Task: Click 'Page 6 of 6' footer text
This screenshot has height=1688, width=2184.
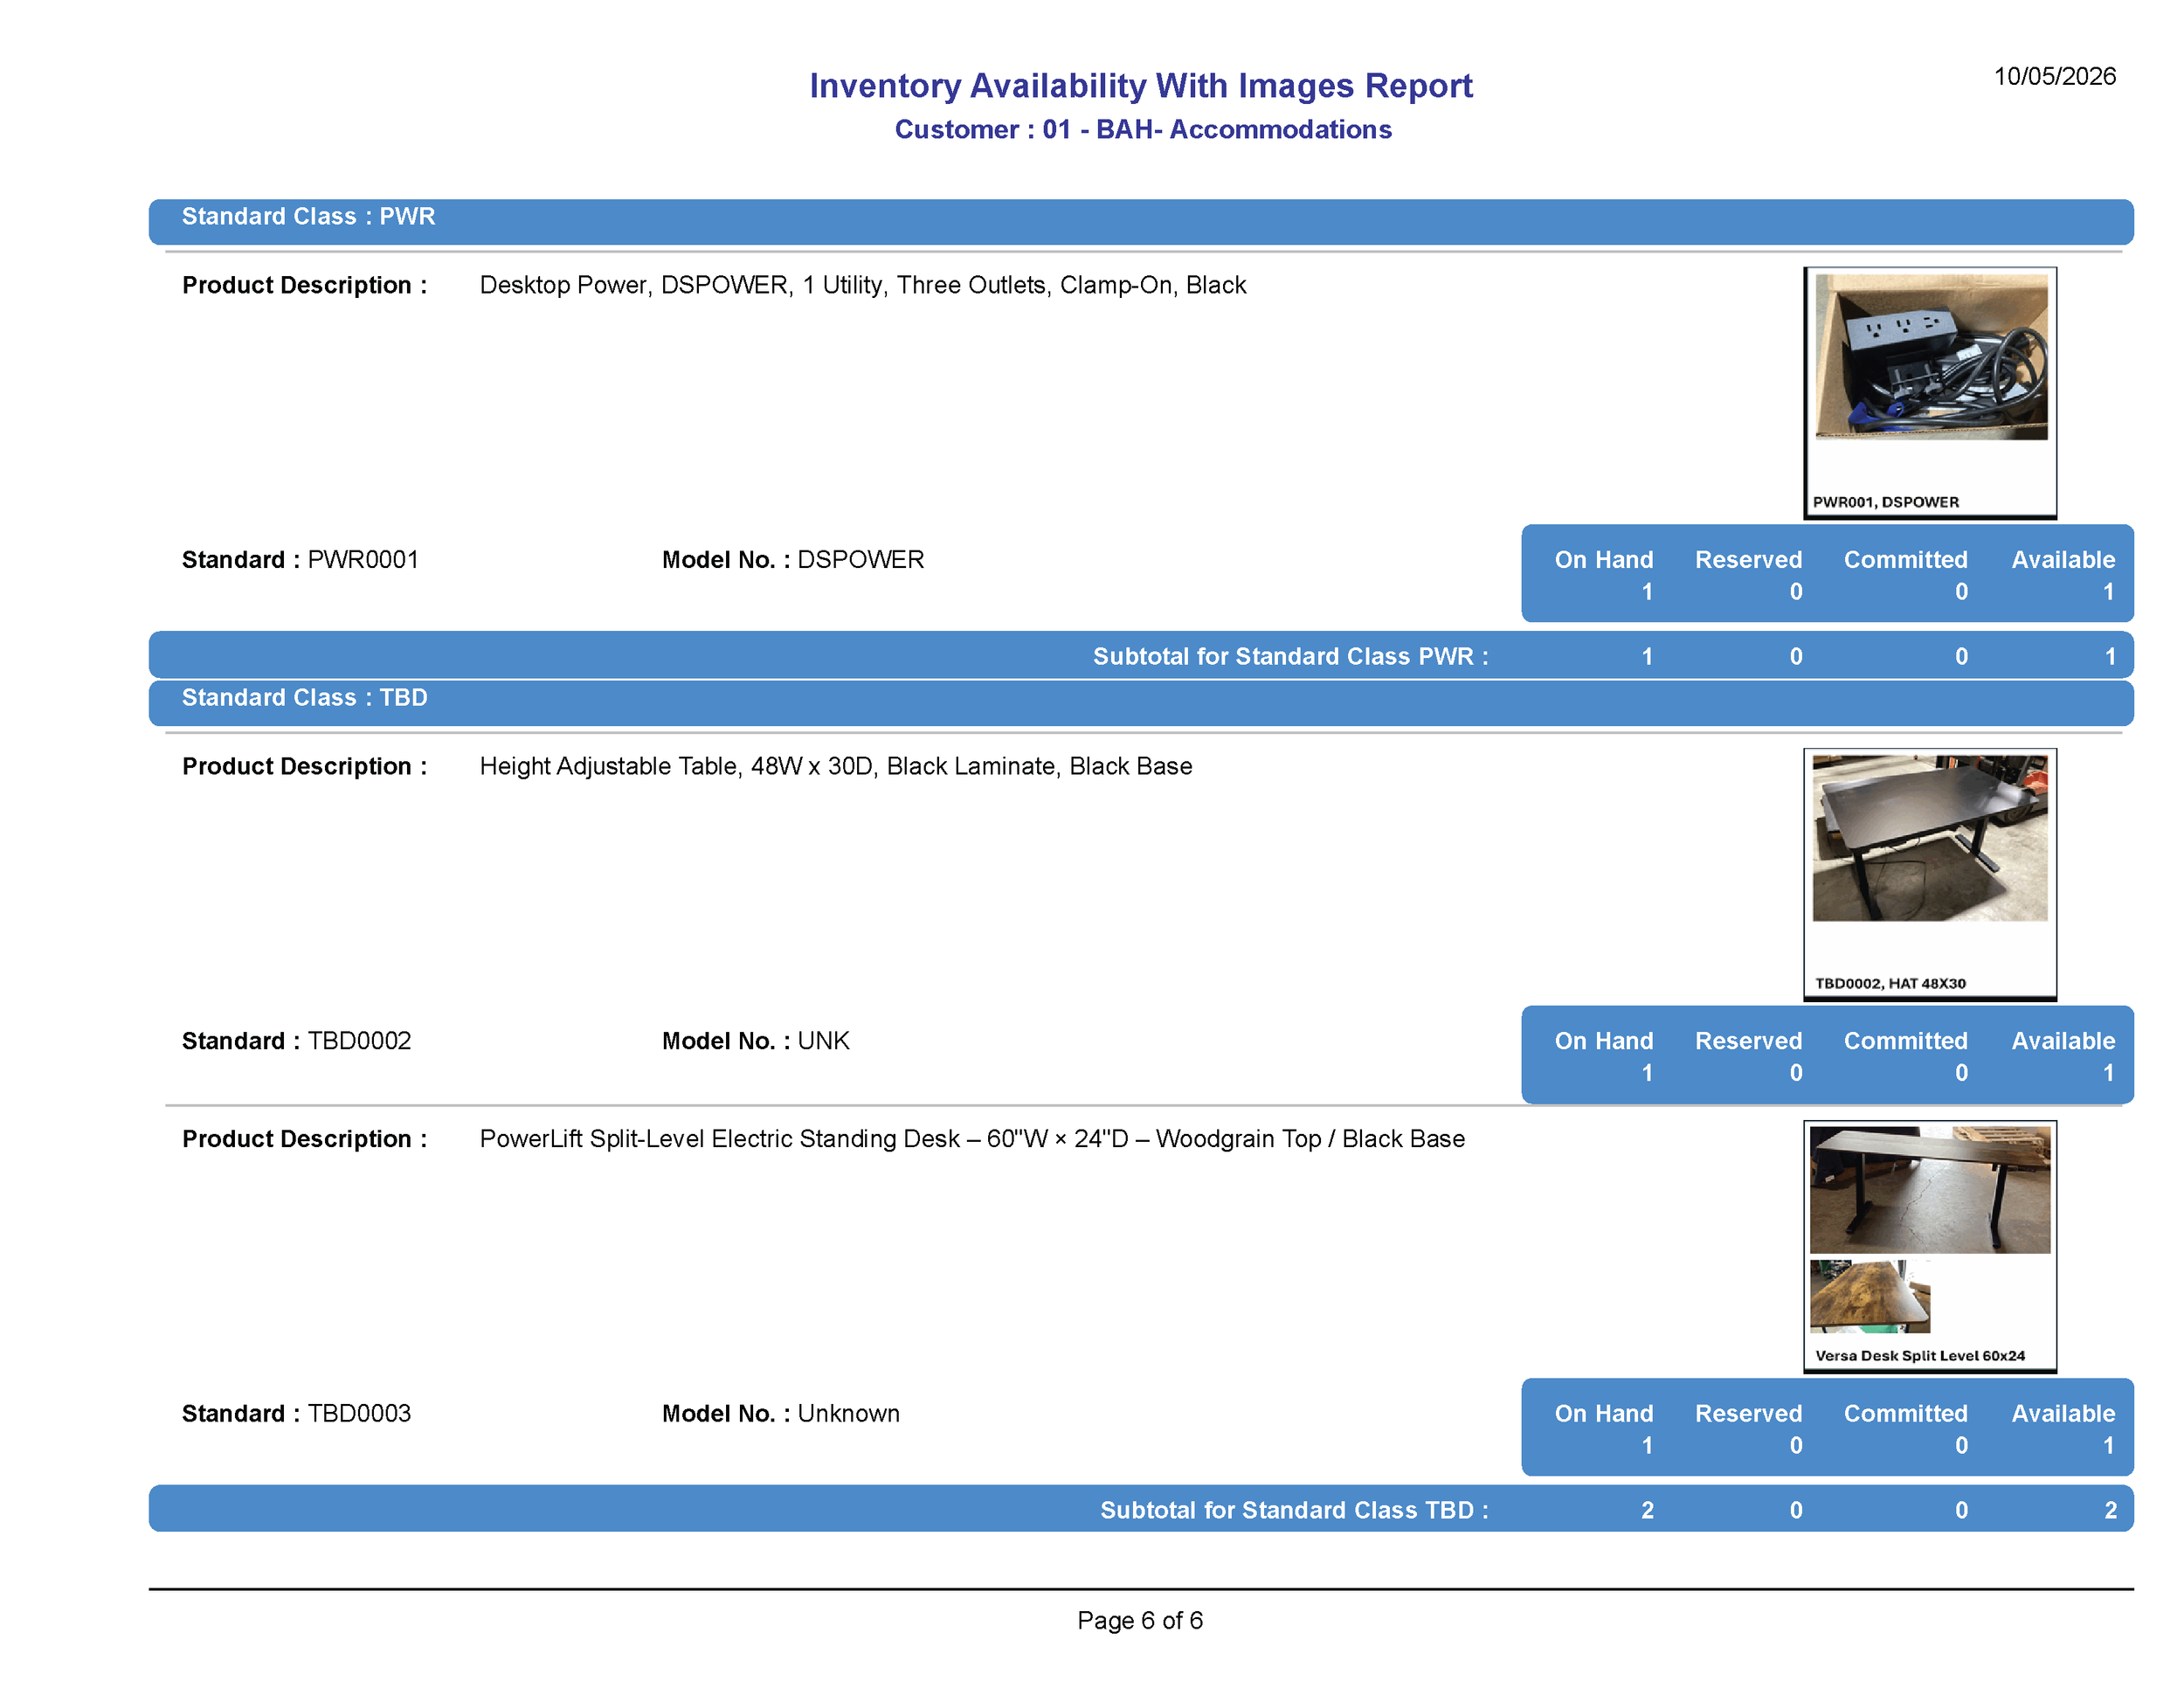Action: click(x=1140, y=1621)
